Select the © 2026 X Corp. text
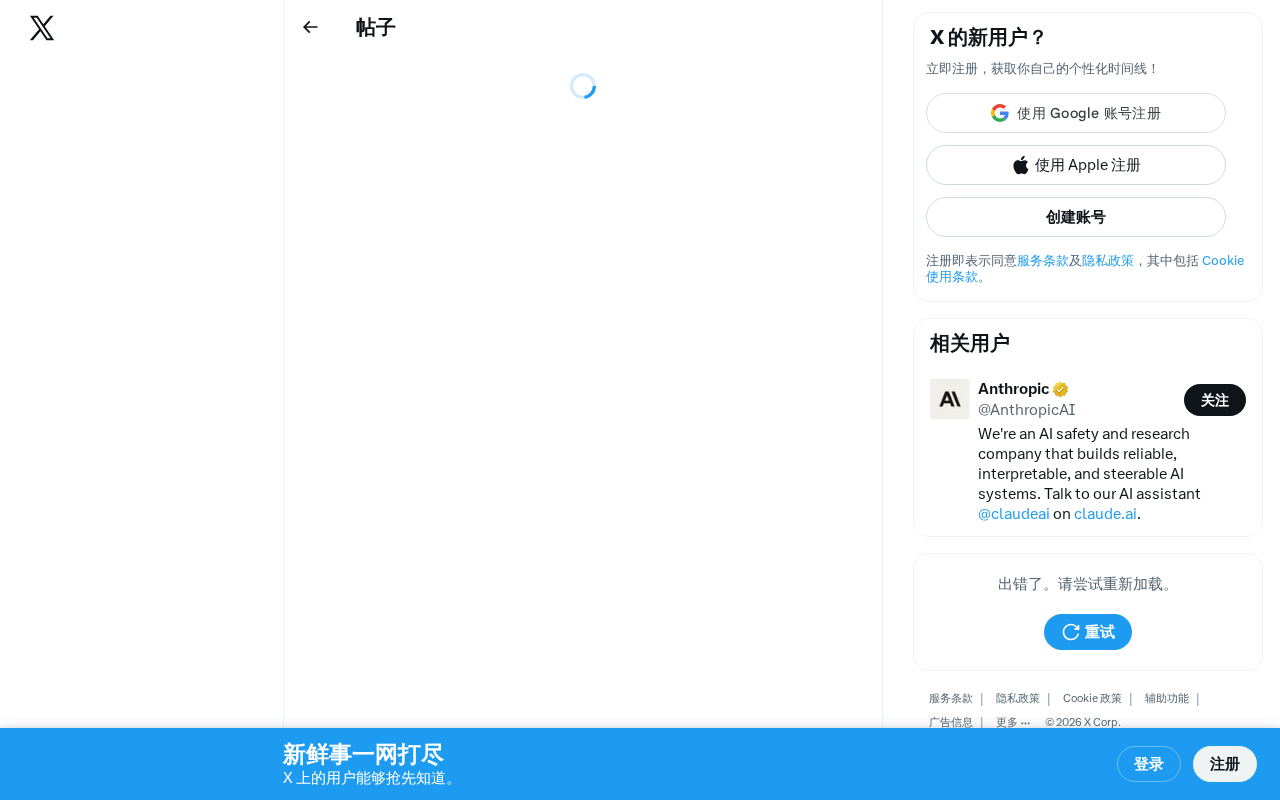This screenshot has height=800, width=1280. 1083,722
